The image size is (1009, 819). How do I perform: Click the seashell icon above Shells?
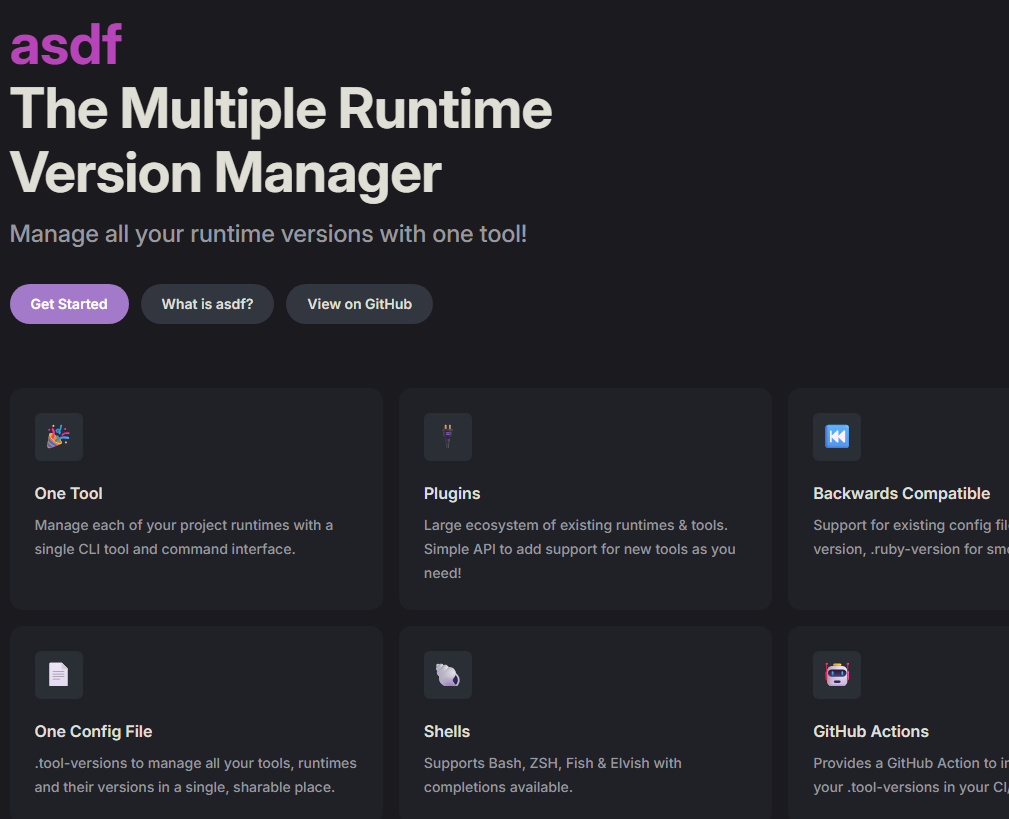coord(448,675)
